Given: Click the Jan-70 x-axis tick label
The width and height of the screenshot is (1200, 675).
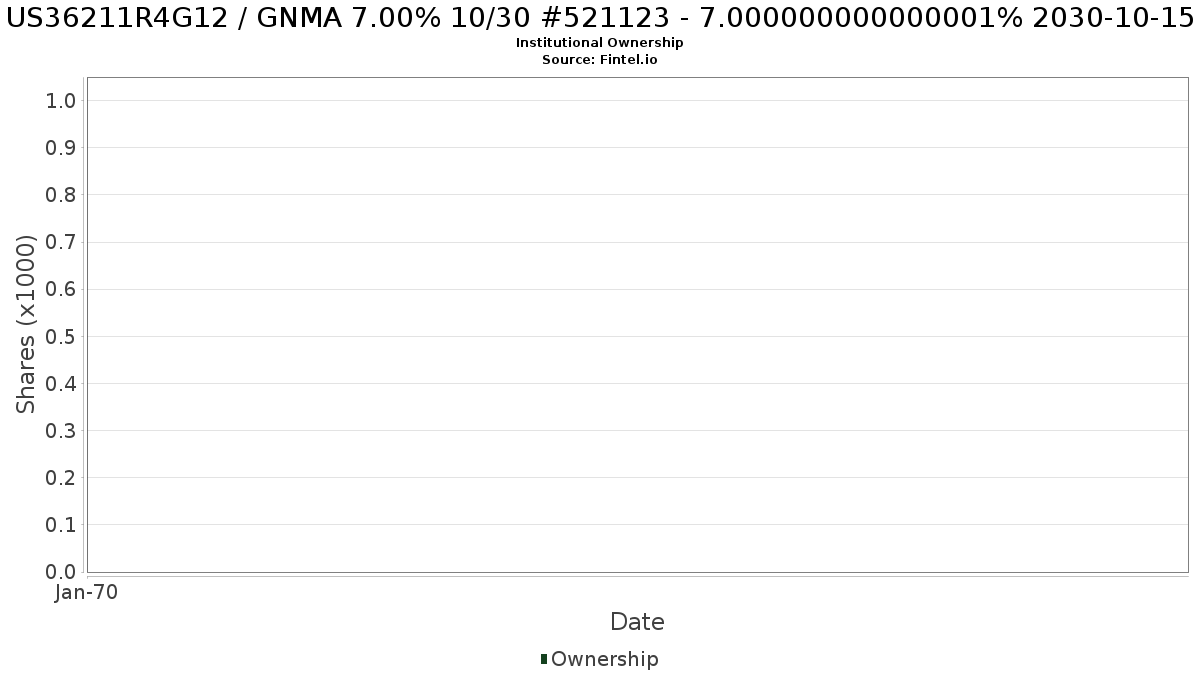Looking at the screenshot, I should point(87,593).
